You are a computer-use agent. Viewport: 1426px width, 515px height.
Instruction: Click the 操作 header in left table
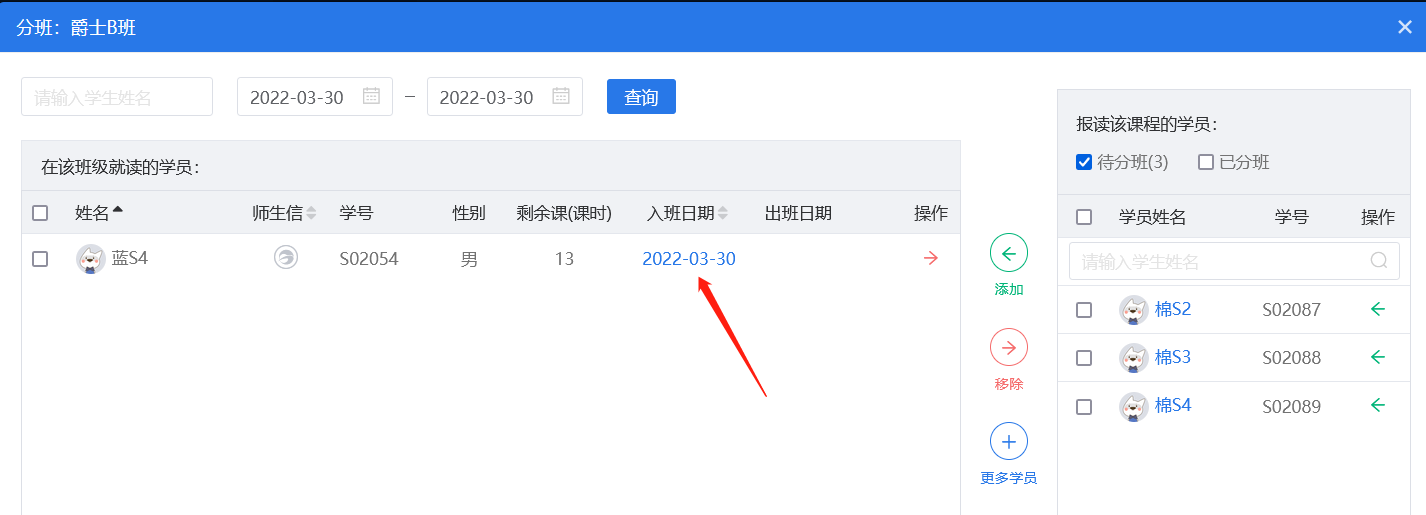(931, 213)
